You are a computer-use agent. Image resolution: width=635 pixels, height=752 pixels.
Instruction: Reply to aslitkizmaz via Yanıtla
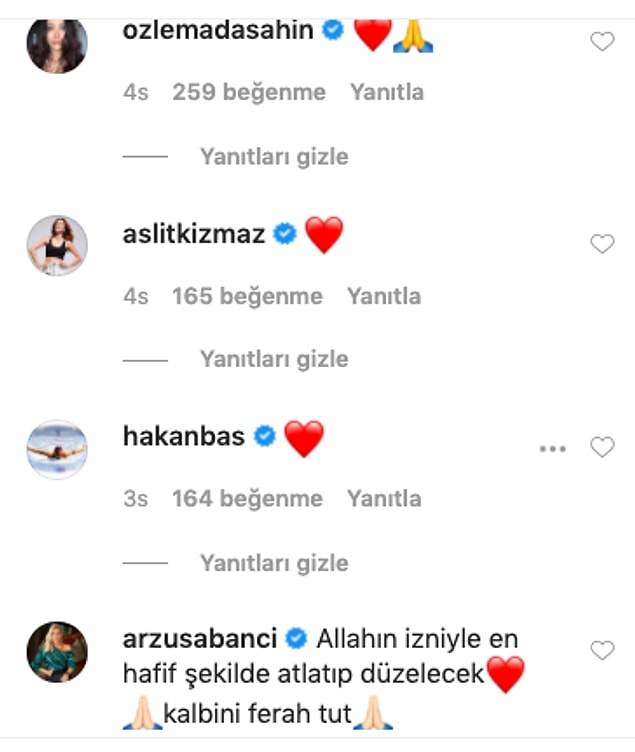coord(384,296)
